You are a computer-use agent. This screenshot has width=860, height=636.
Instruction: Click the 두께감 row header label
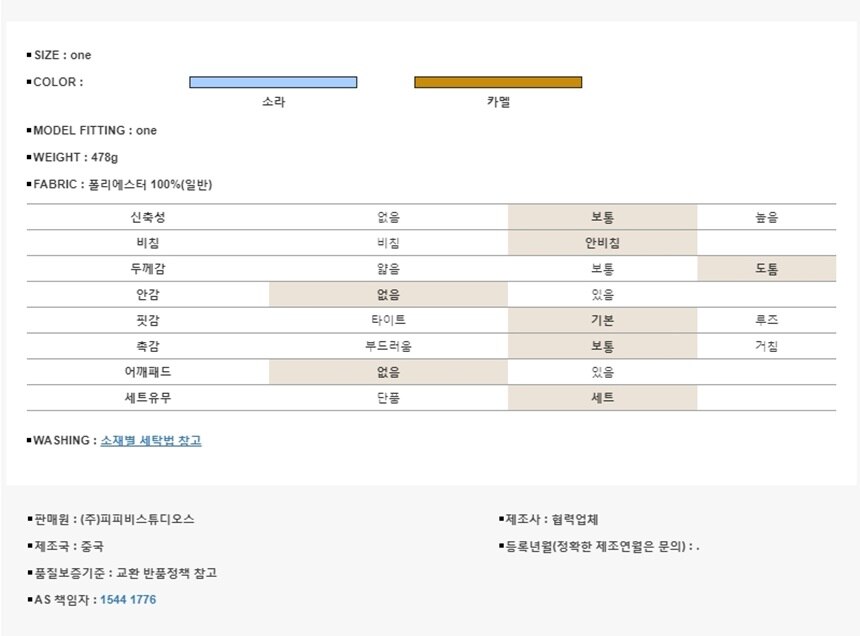click(148, 269)
